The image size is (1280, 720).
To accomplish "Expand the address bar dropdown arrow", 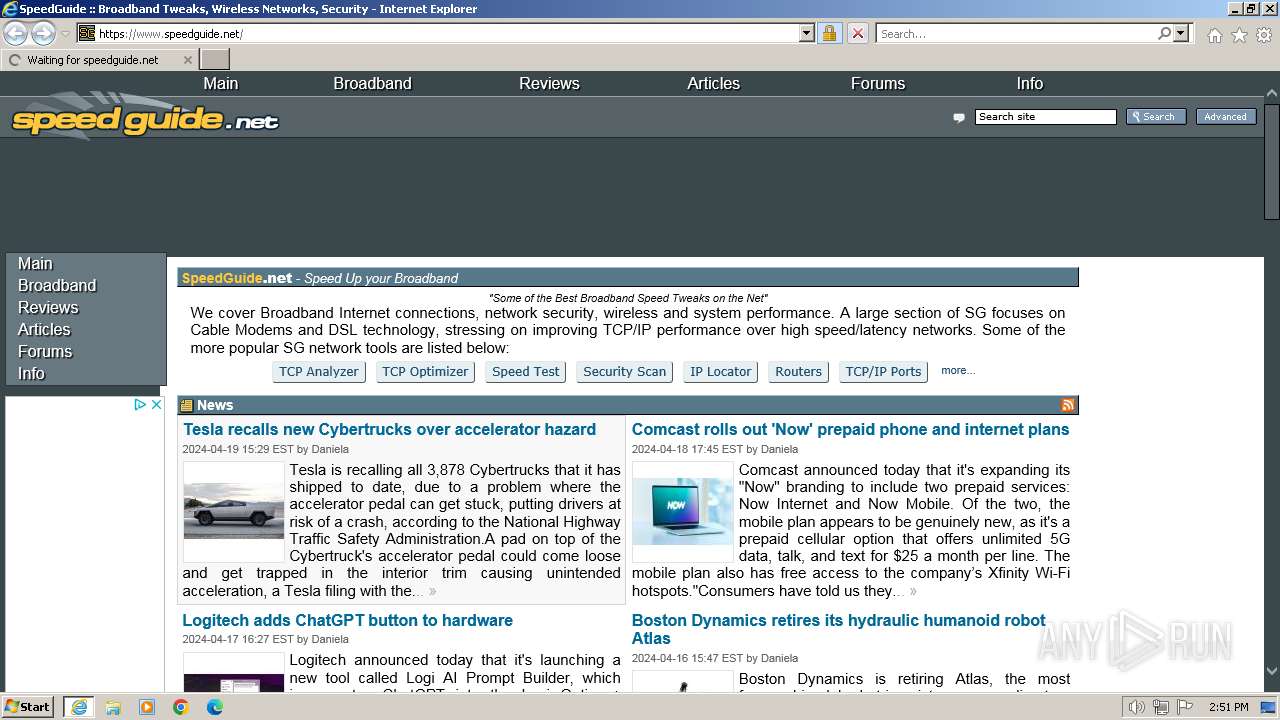I will (x=807, y=33).
